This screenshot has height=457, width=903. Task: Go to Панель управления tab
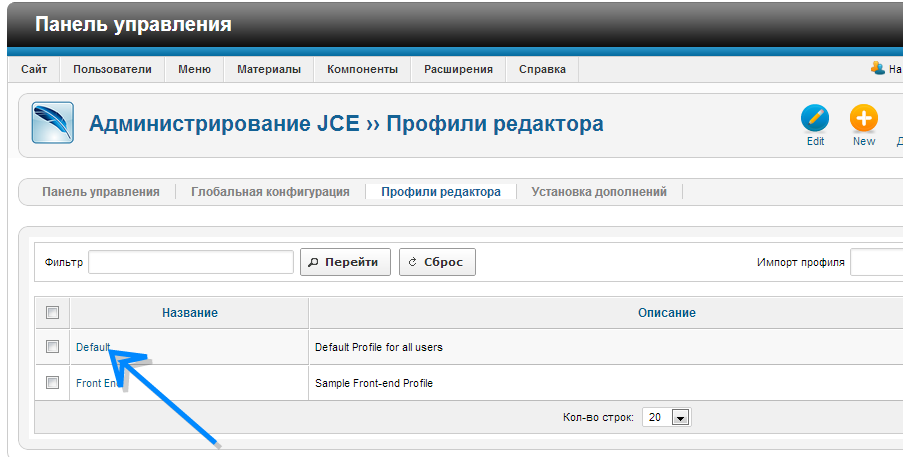[101, 192]
